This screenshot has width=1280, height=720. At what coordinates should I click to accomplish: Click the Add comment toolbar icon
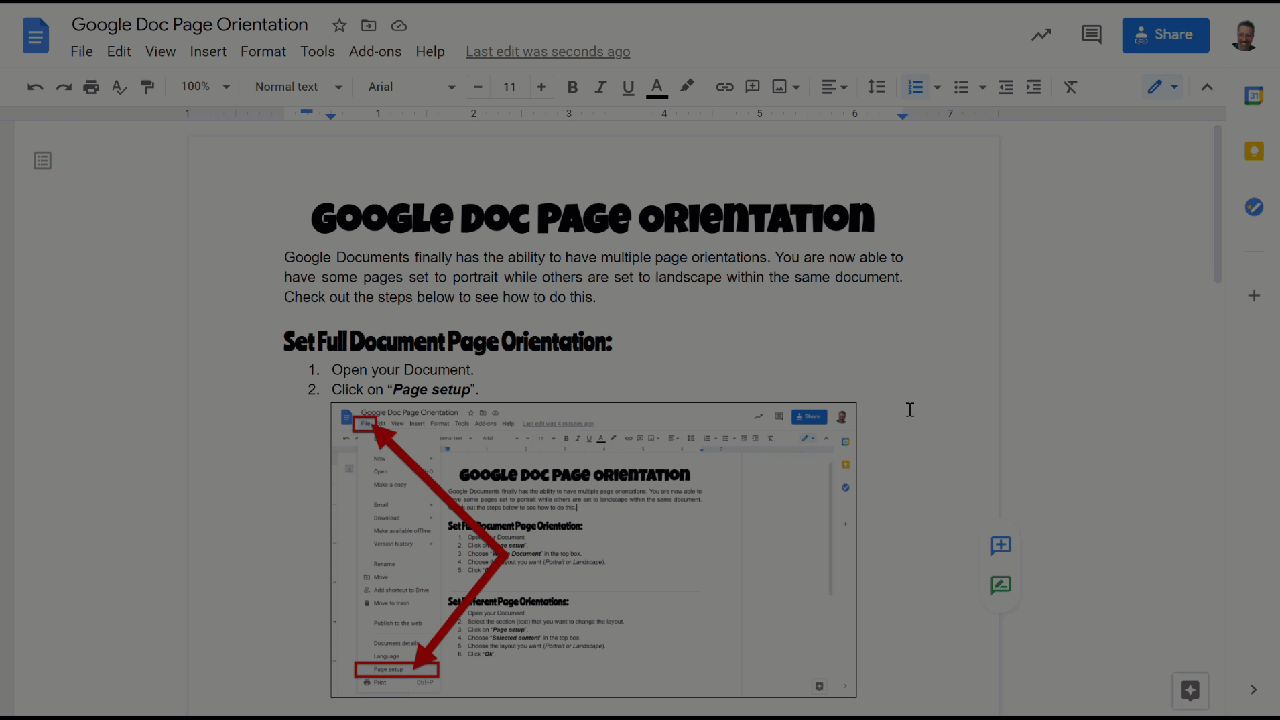(x=752, y=87)
